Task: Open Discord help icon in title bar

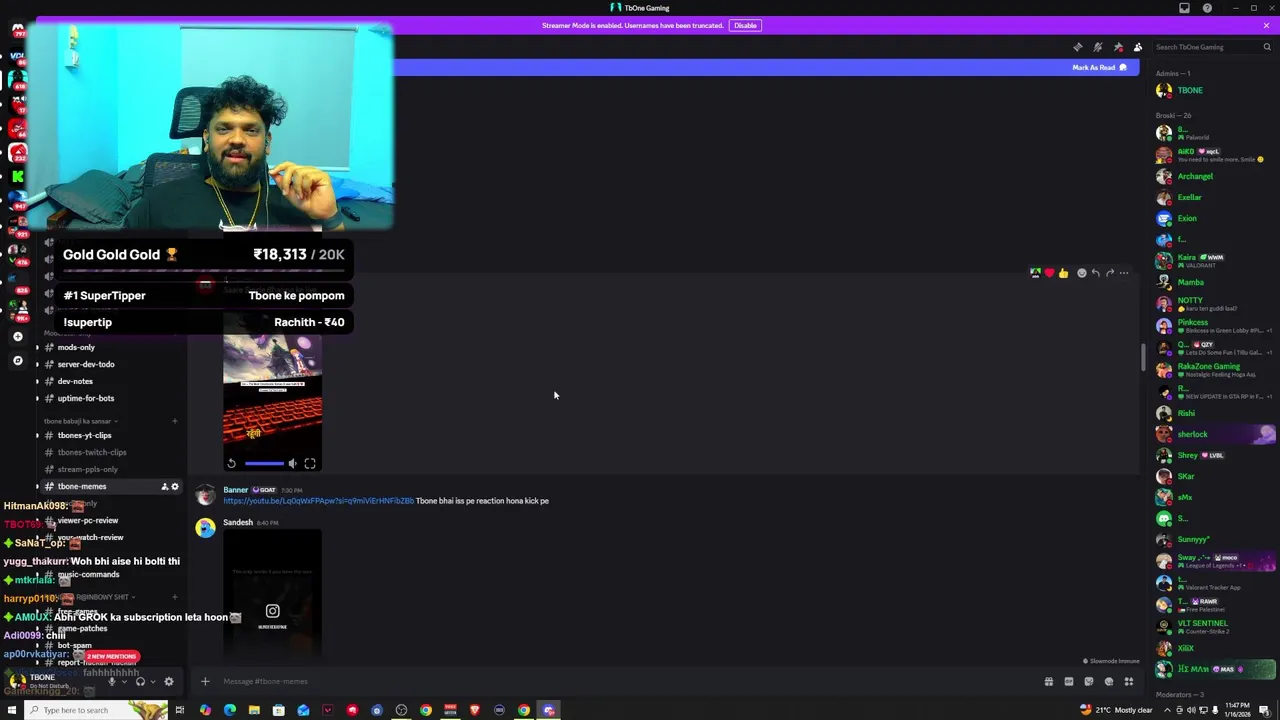Action: tap(1207, 8)
